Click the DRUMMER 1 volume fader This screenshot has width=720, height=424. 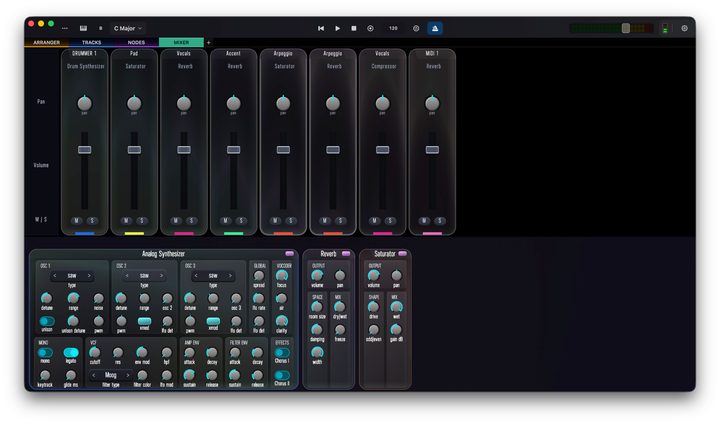[84, 150]
